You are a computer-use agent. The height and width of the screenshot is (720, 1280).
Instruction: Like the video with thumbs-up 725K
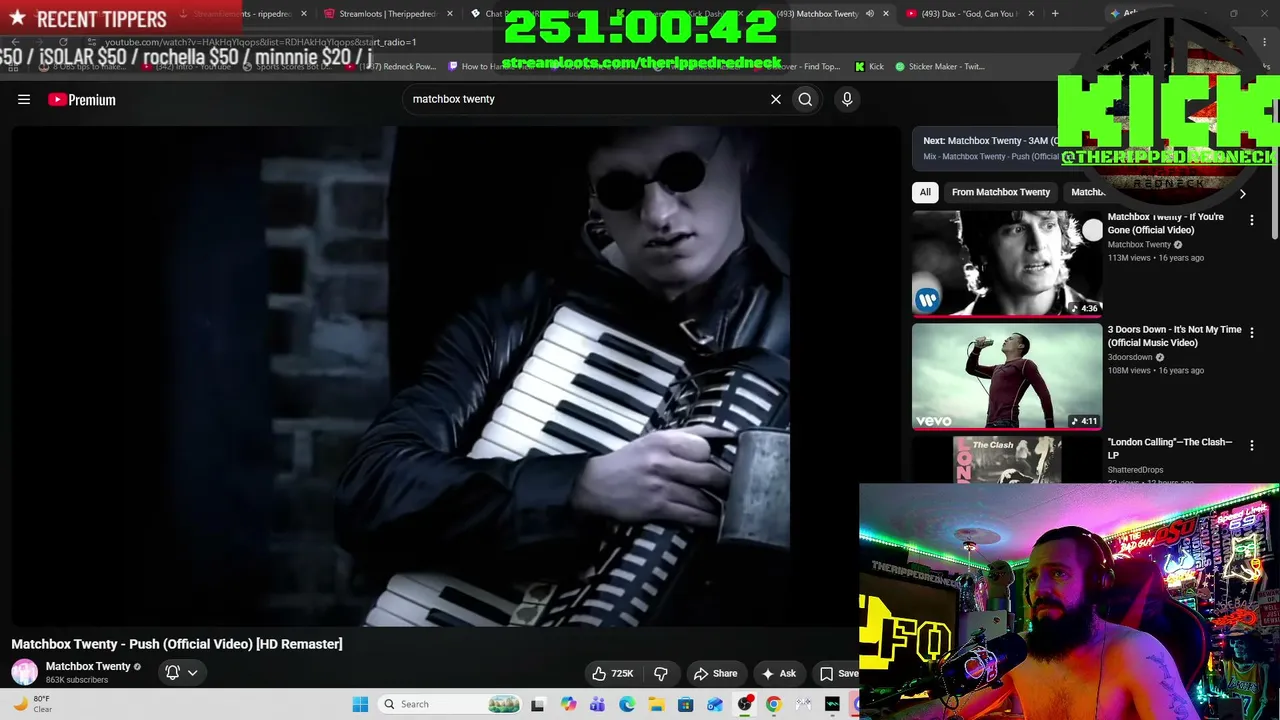pos(612,673)
